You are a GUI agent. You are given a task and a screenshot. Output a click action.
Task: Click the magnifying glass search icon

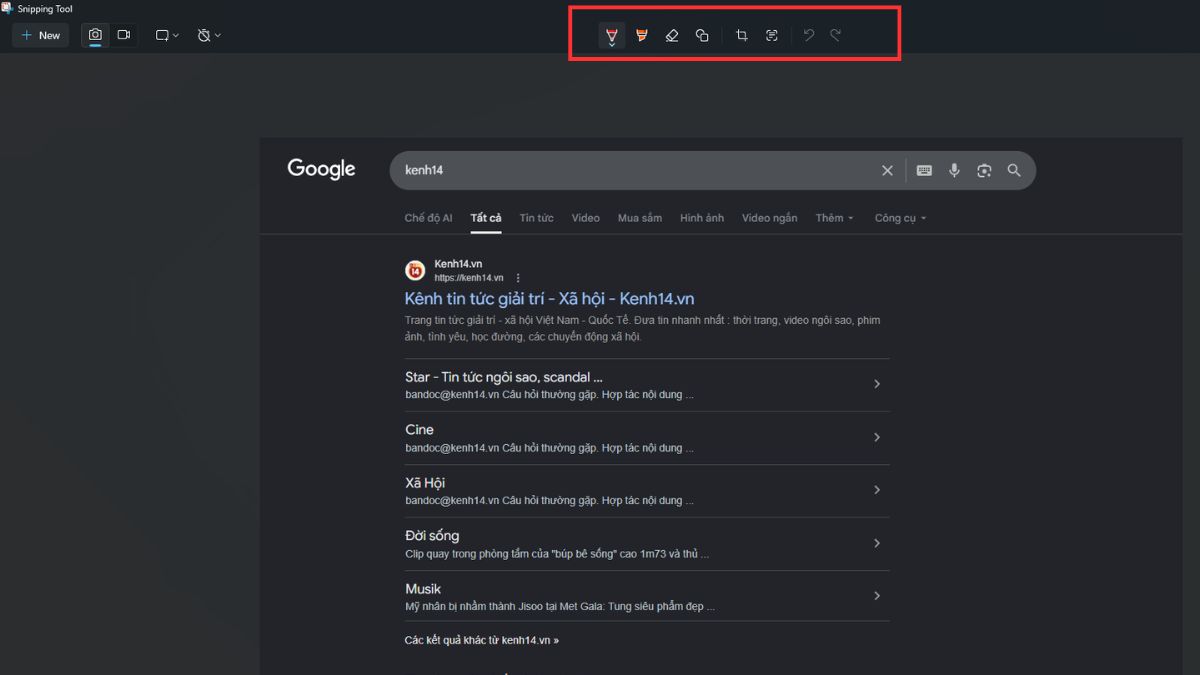[1014, 171]
